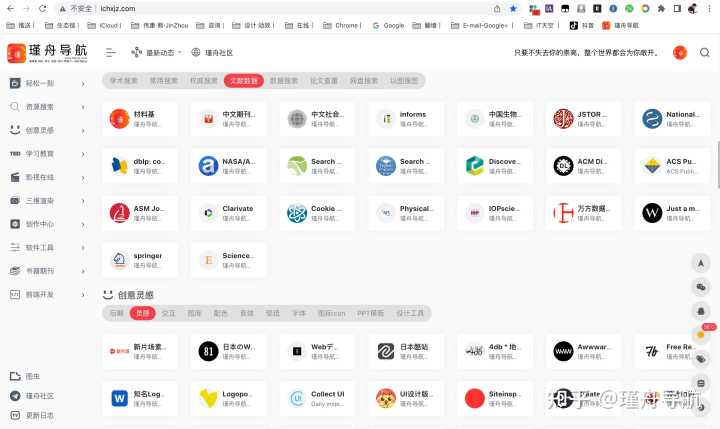Open 更新日志 at the sidebar bottom
720x429 pixels.
(x=32, y=415)
